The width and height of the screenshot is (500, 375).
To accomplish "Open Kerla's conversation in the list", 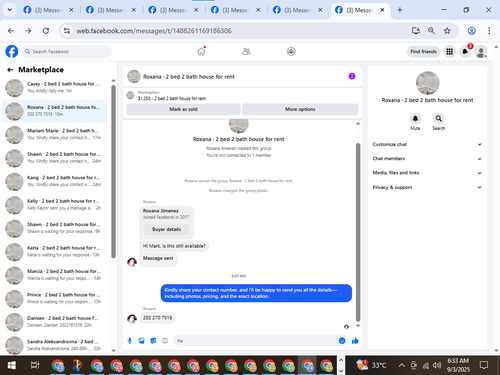I will point(55,251).
